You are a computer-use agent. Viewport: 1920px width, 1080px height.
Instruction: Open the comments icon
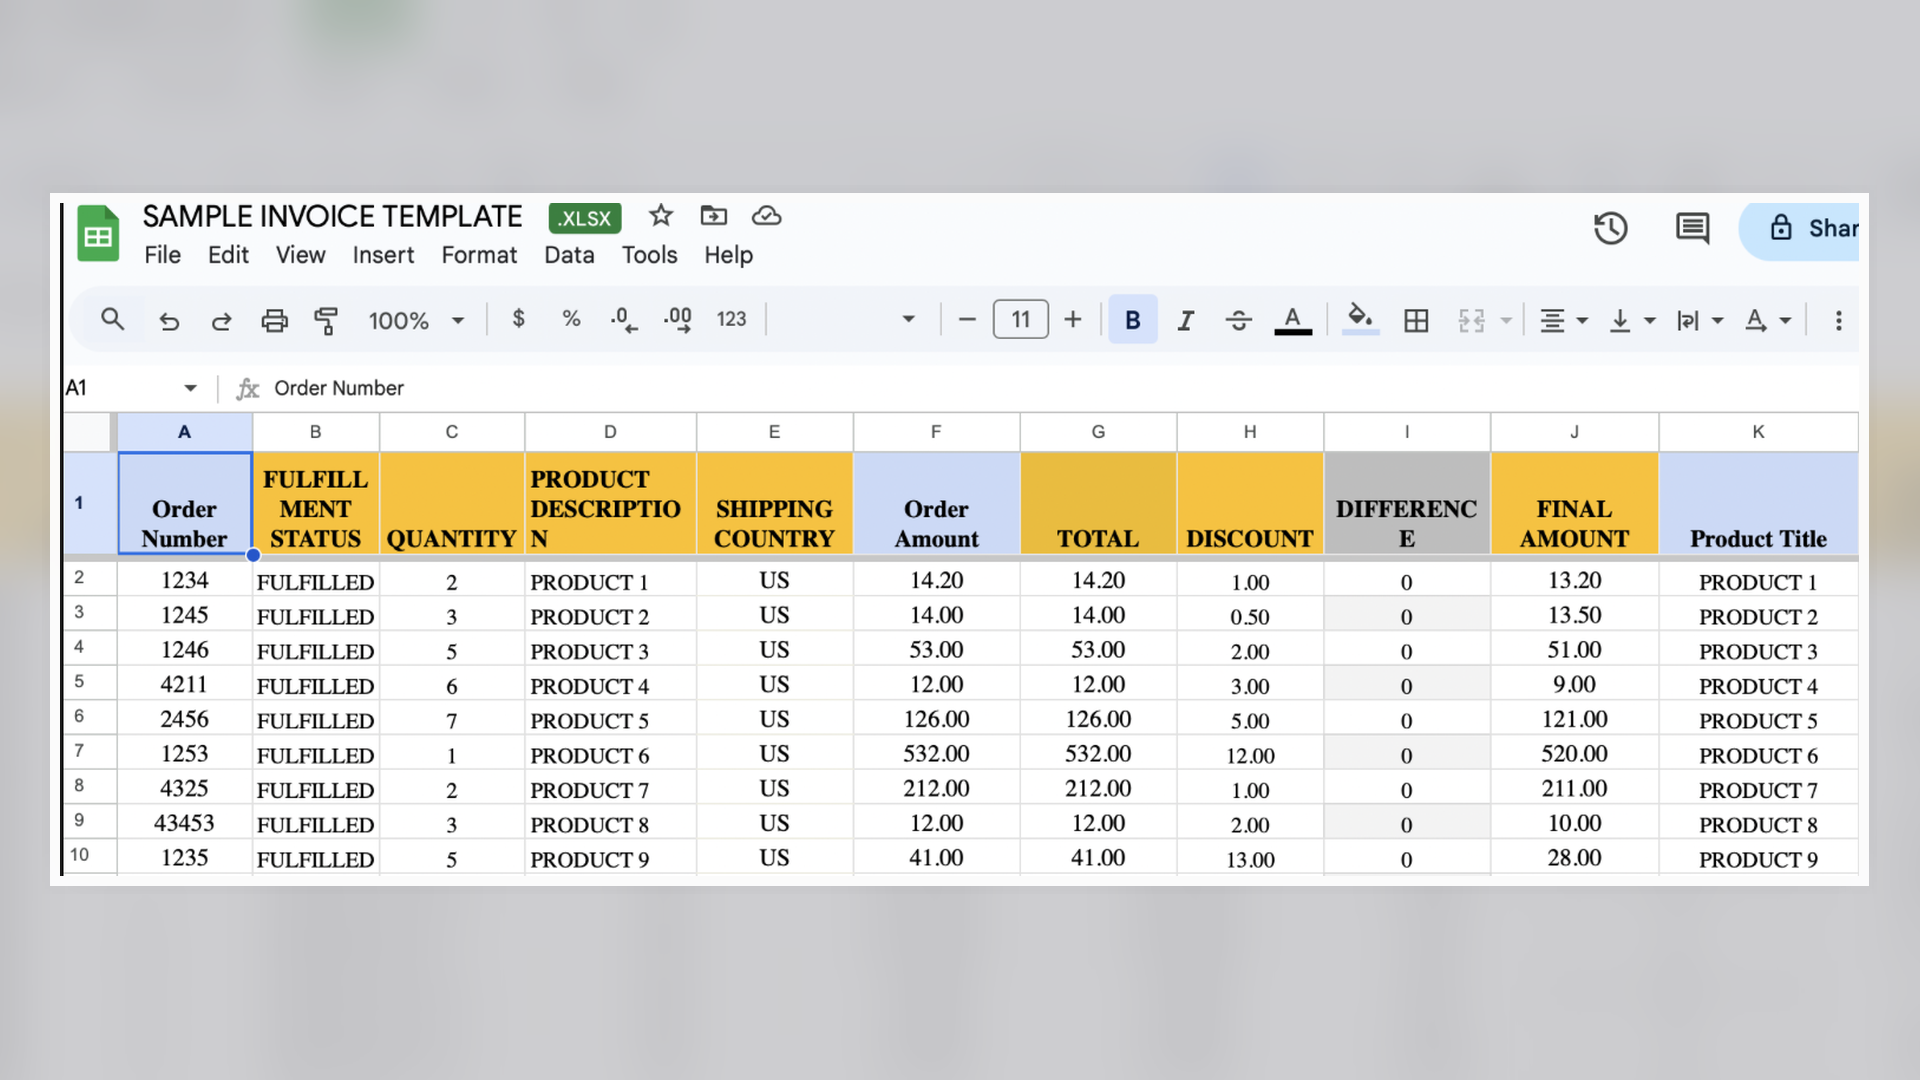(1692, 229)
